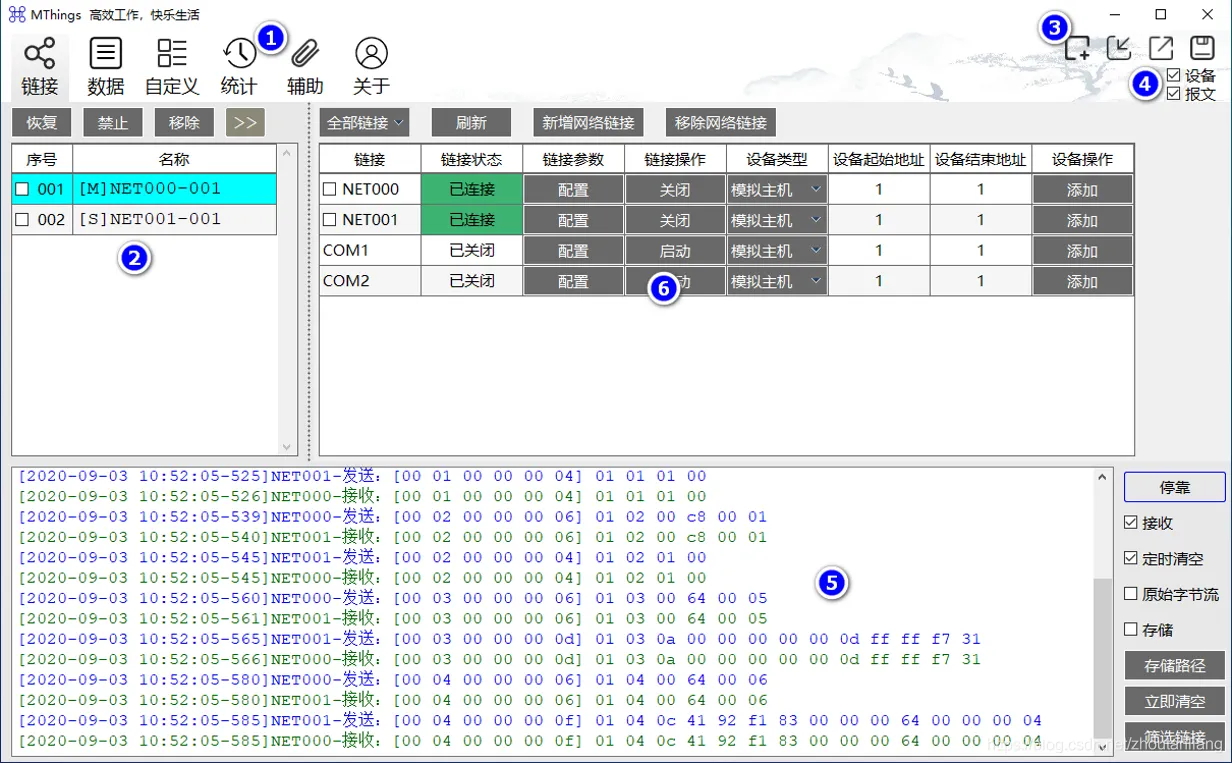Viewport: 1232px width, 763px height.
Task: Uncheck the 设备 device panel checkbox
Action: (1174, 76)
